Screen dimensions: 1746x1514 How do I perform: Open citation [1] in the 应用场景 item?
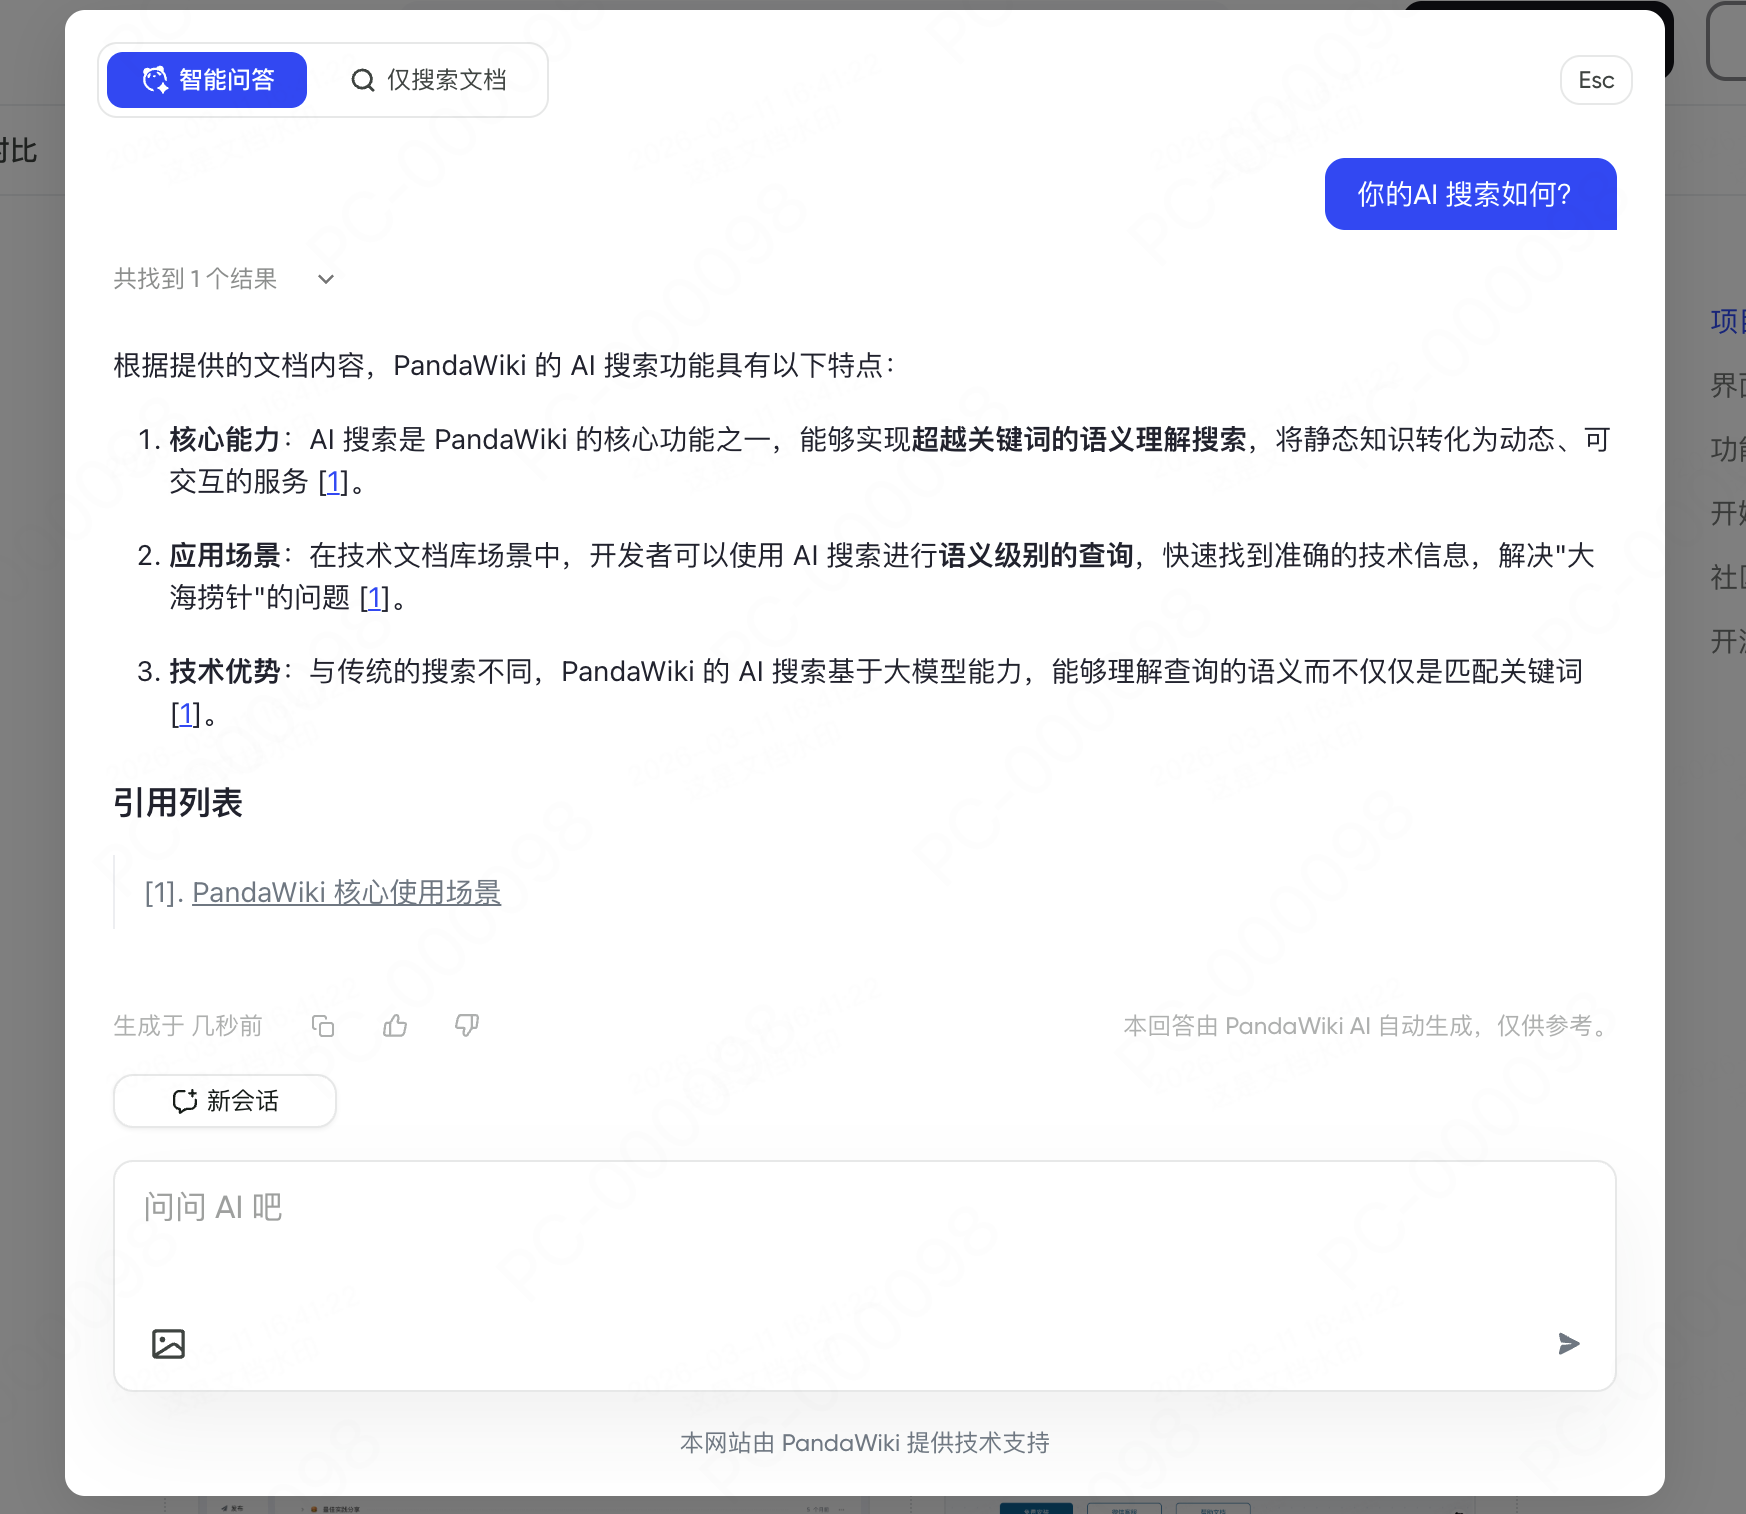(x=375, y=598)
